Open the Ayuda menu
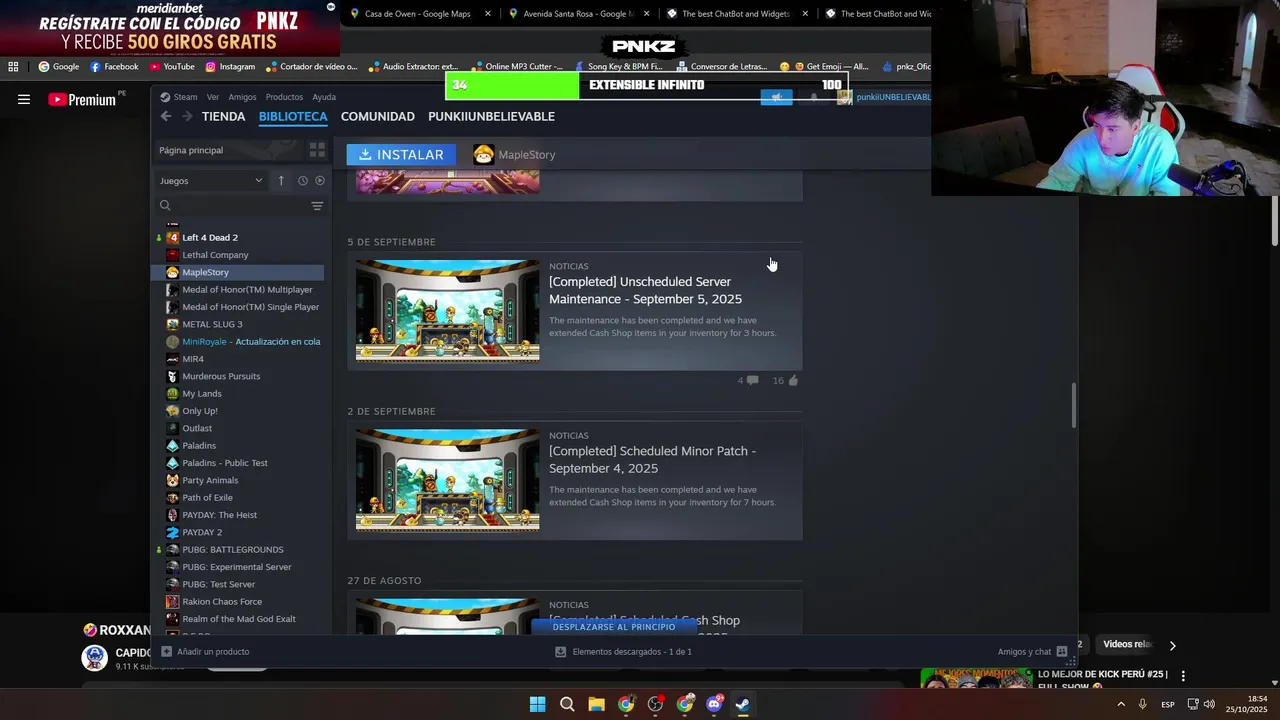Screen dimensions: 1280x720 click(324, 97)
